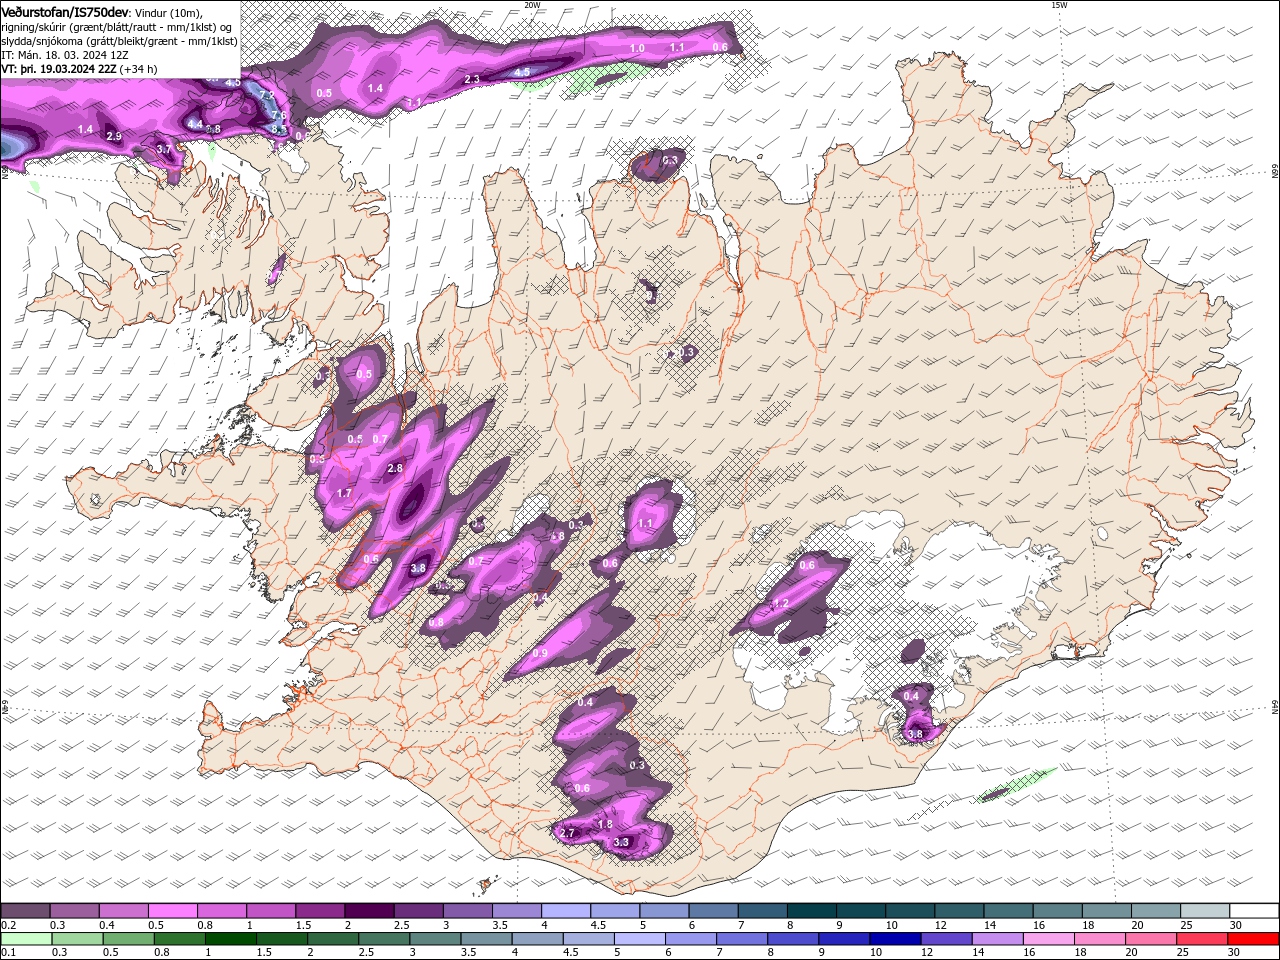
Task: Click the 4.4 value in the Westfjords band
Action: (x=196, y=124)
